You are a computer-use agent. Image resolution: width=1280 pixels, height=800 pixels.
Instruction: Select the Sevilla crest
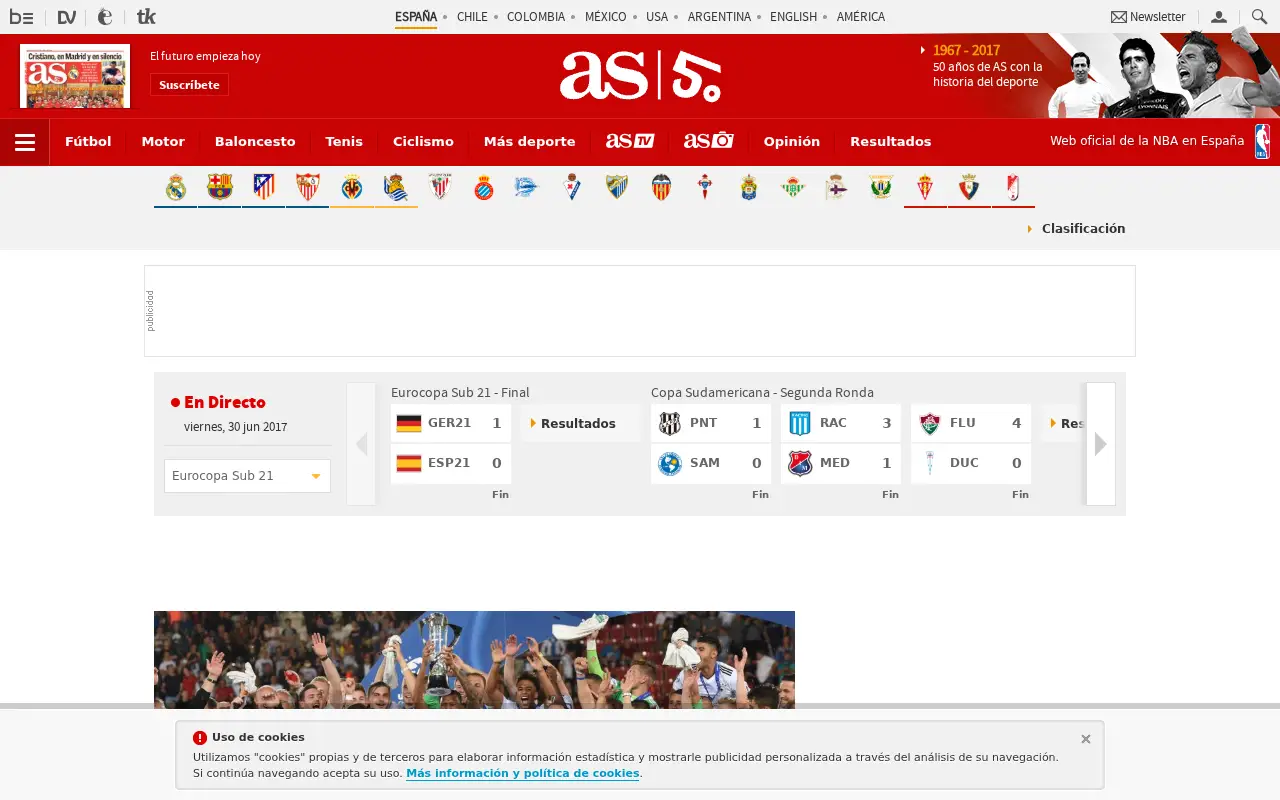[308, 187]
